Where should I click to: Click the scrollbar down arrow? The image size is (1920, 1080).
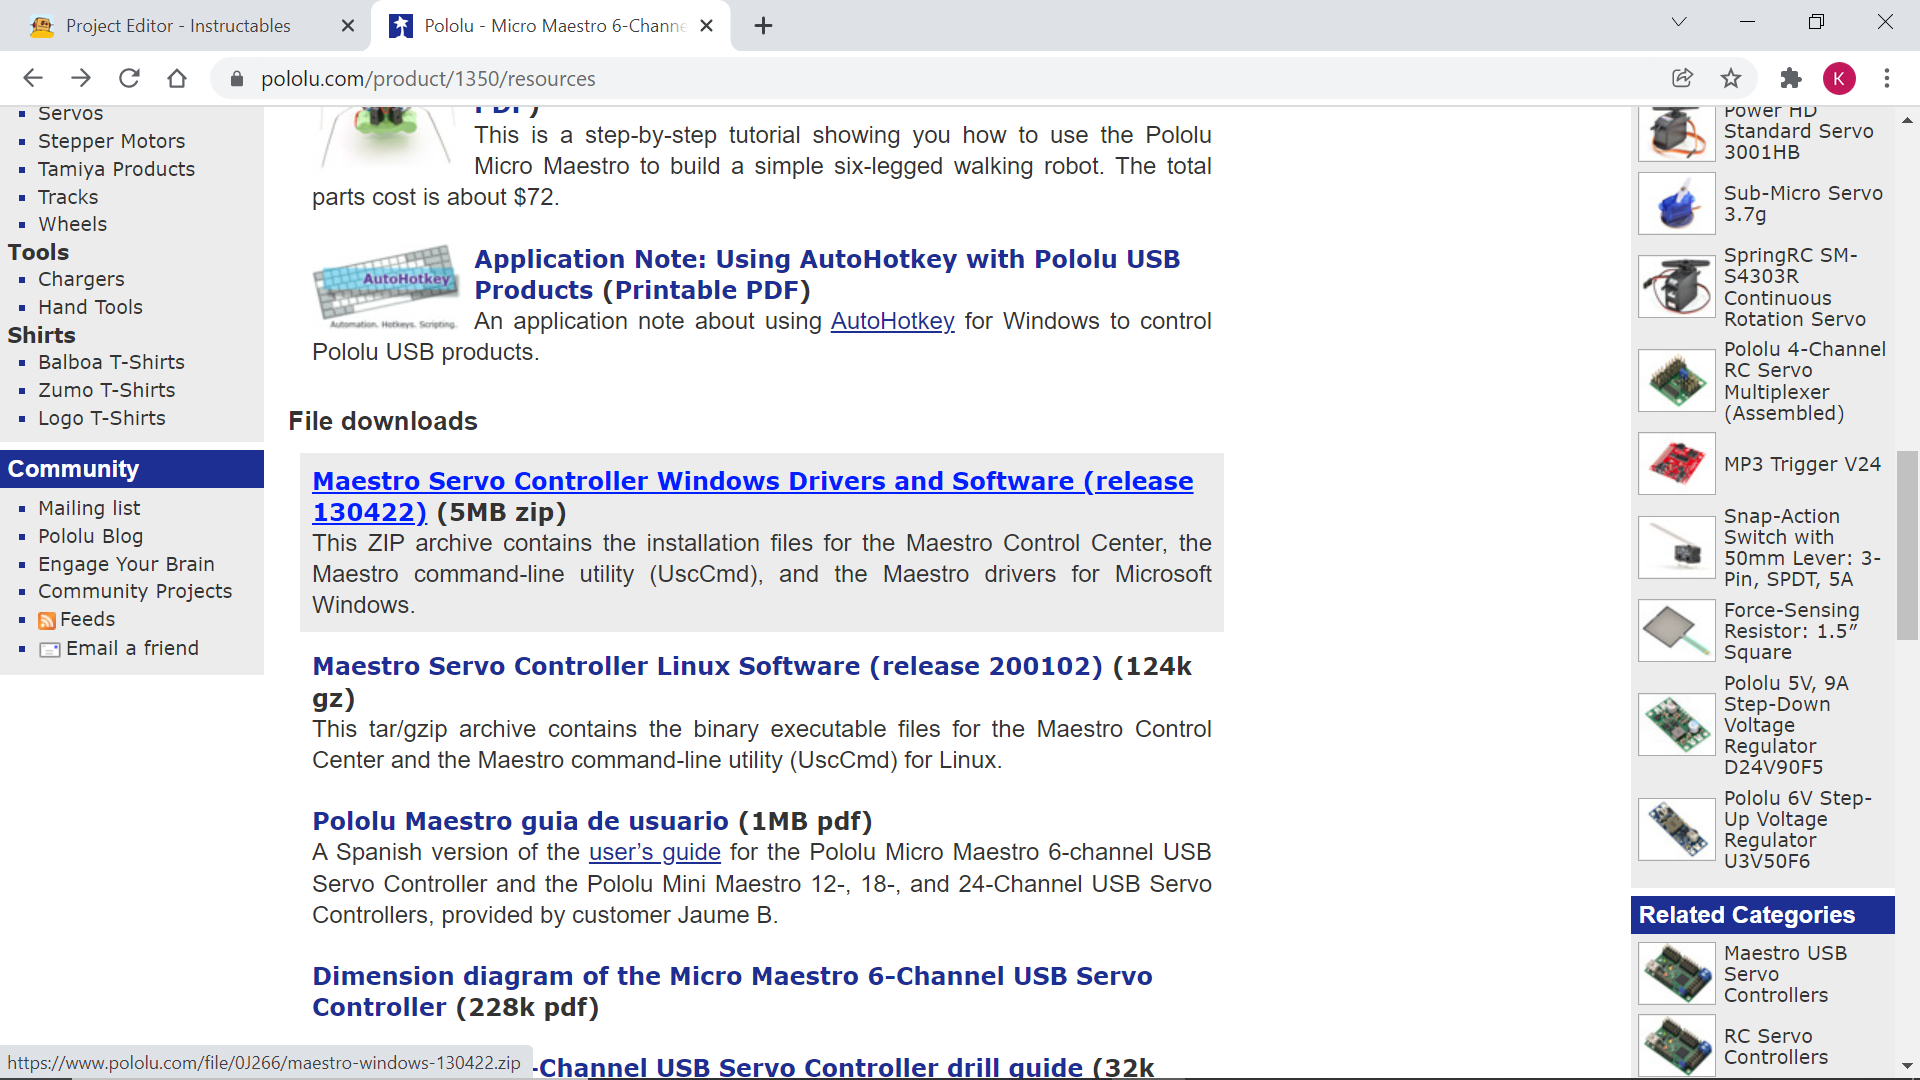point(1907,1066)
